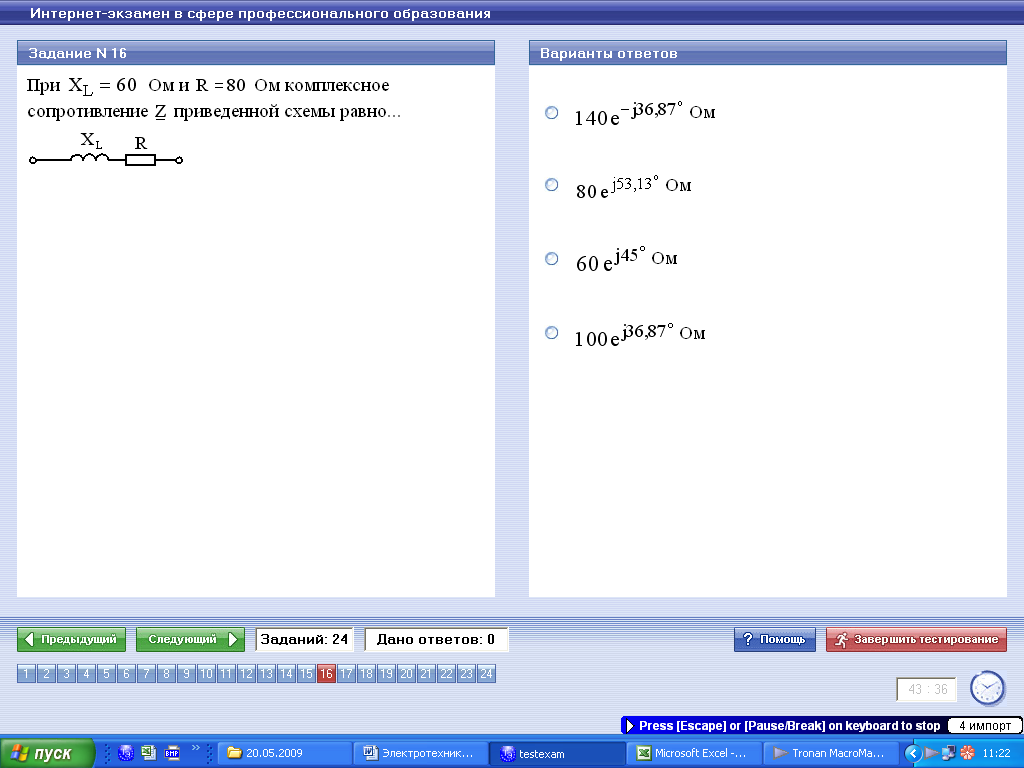The image size is (1024, 768).
Task: Jump to question 6
Action: [126, 673]
